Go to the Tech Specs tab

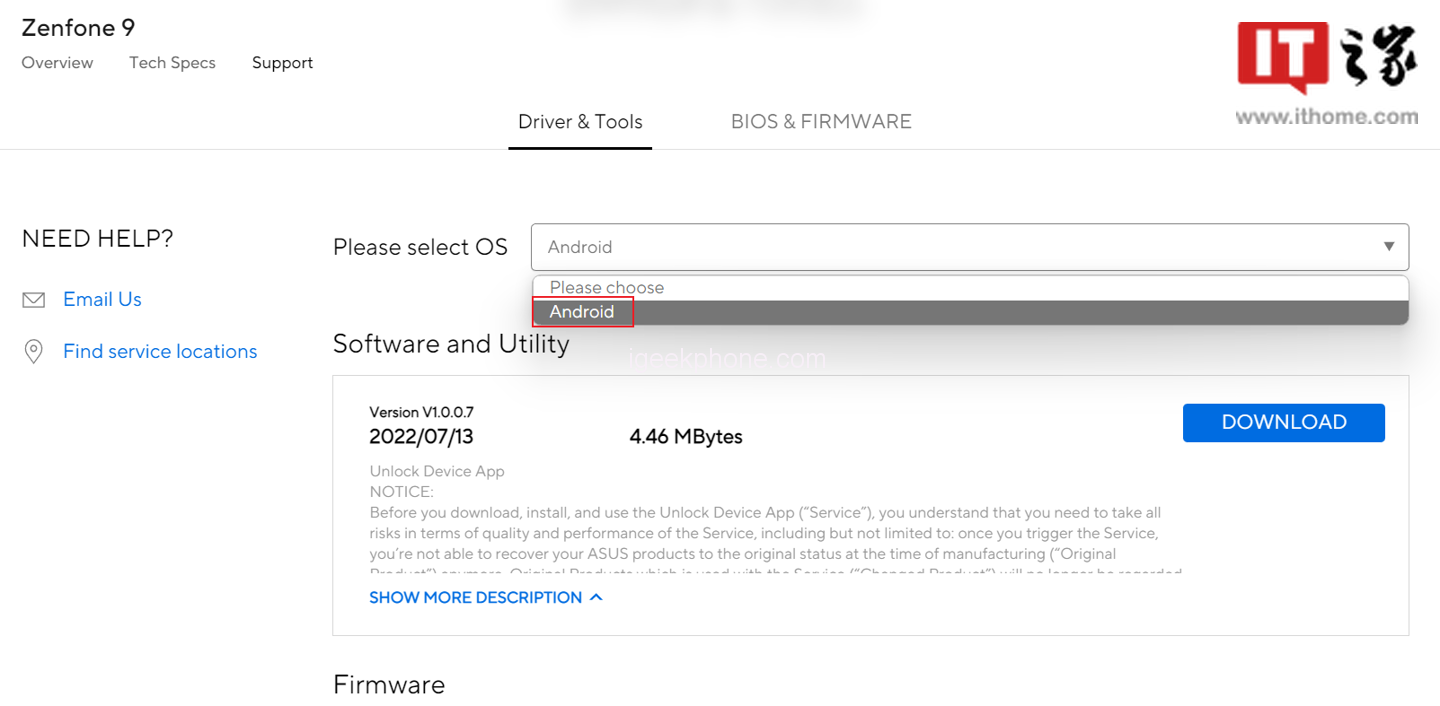tap(172, 63)
